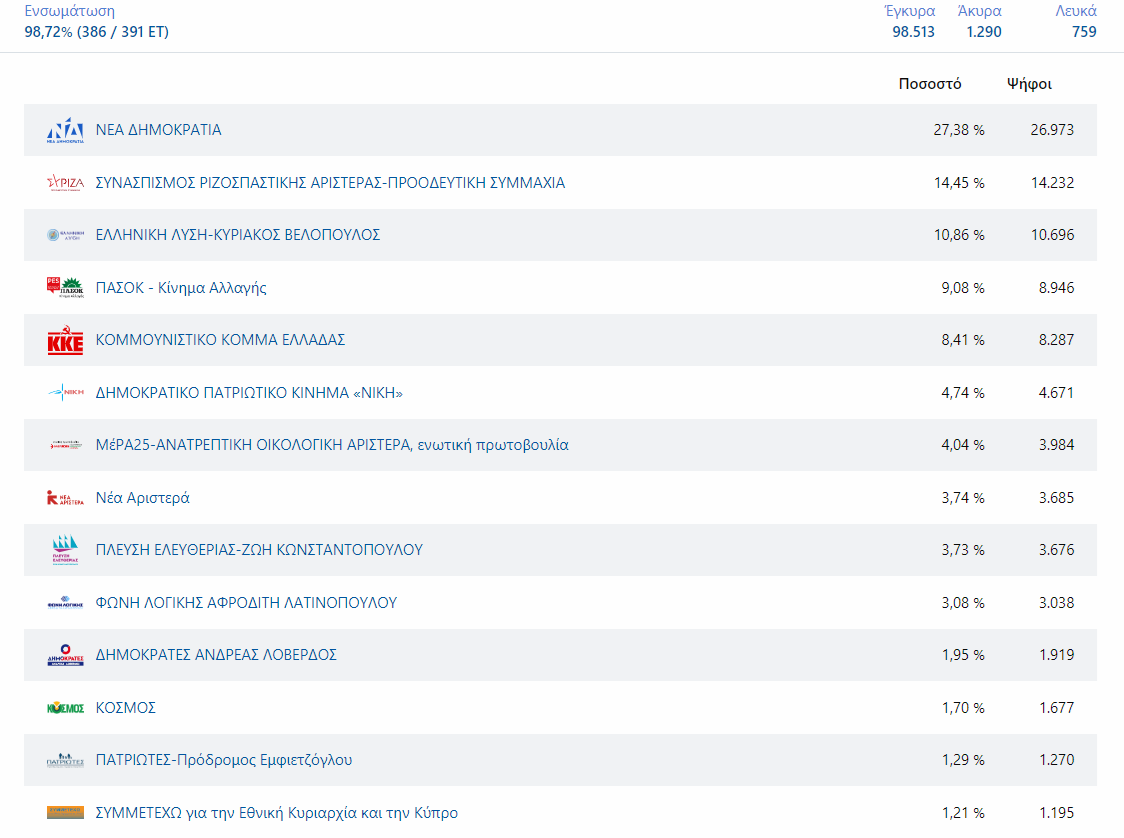The height and width of the screenshot is (838, 1124).
Task: Click ΠΑΣΟΚ vote count 8.946
Action: pyautogui.click(x=1057, y=287)
